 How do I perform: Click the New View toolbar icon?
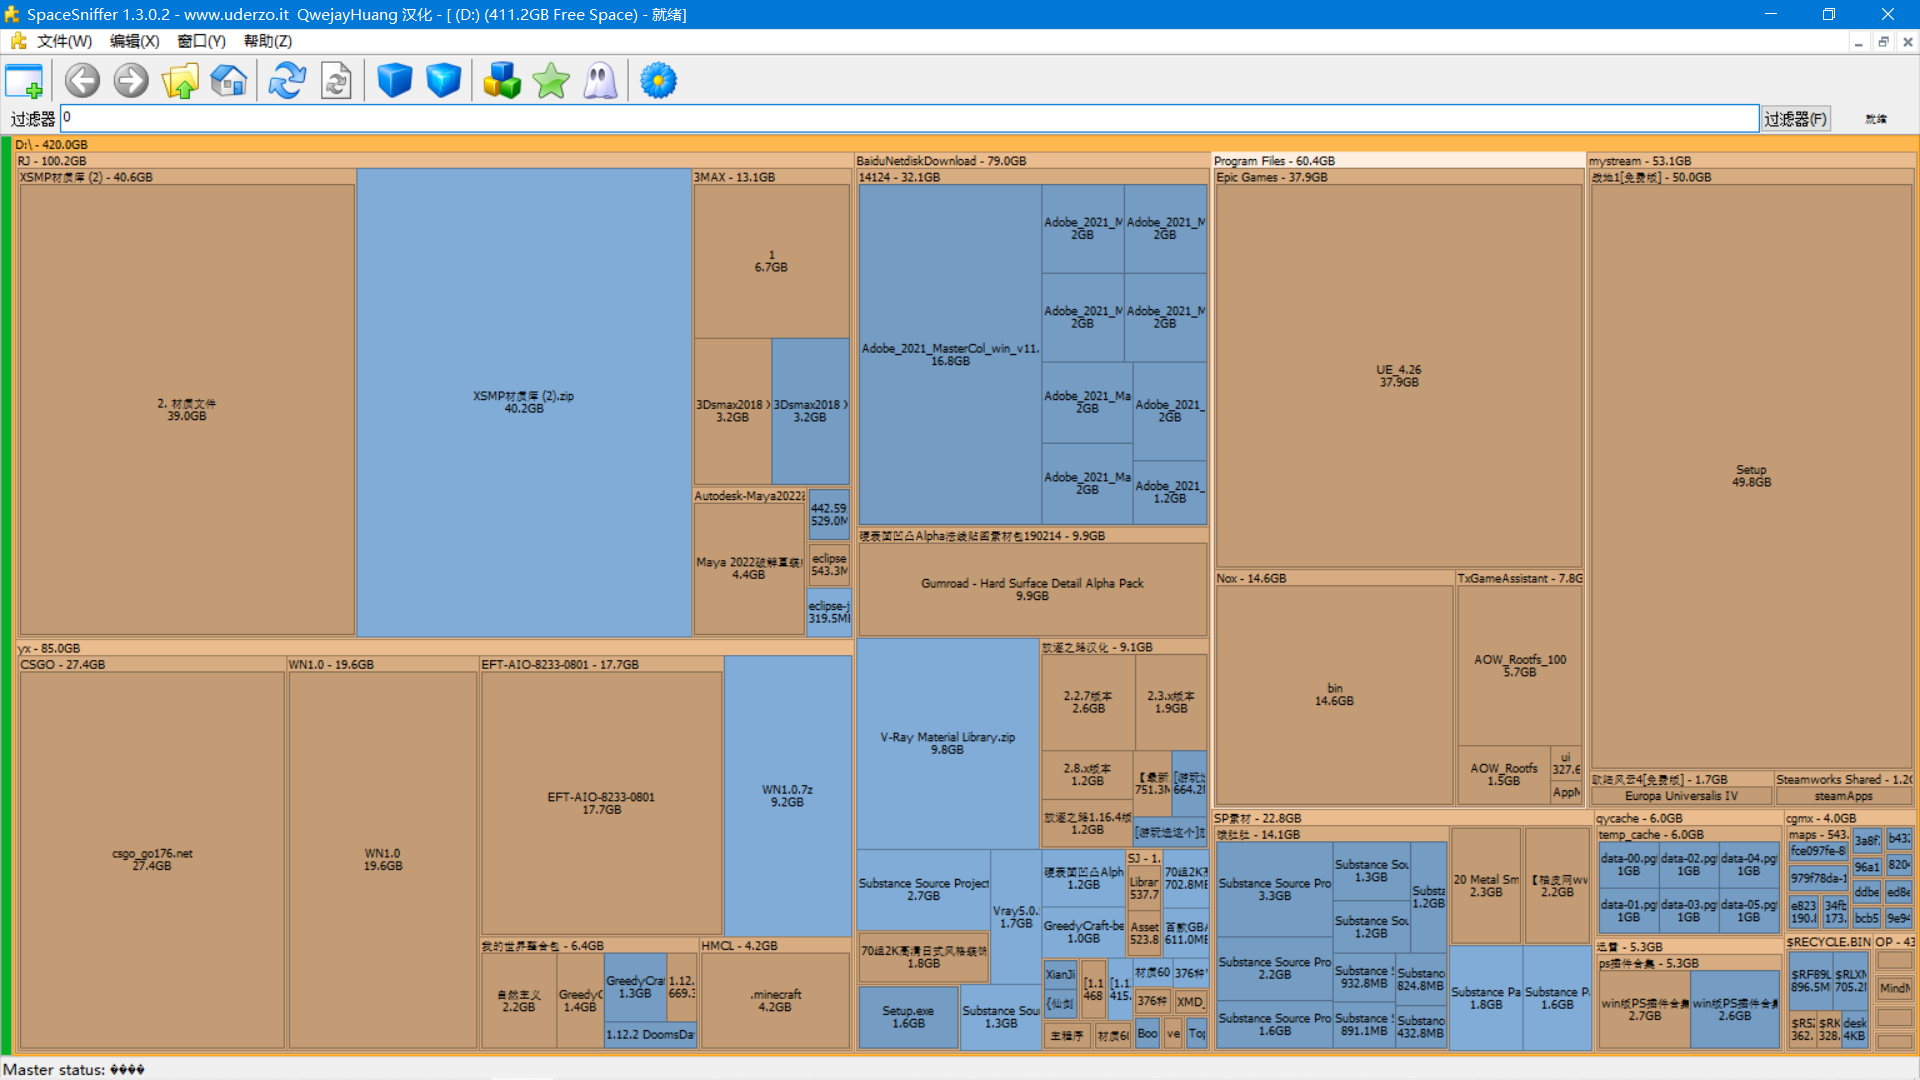tap(24, 81)
